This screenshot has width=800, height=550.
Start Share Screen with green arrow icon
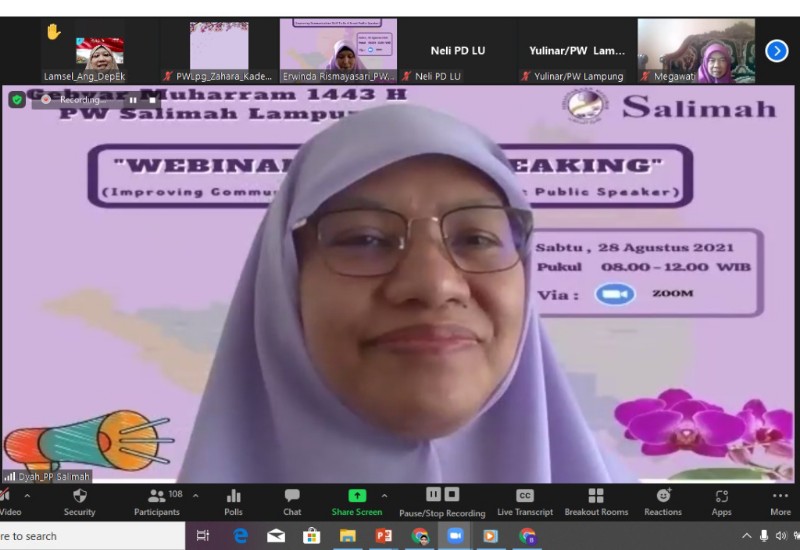357,502
